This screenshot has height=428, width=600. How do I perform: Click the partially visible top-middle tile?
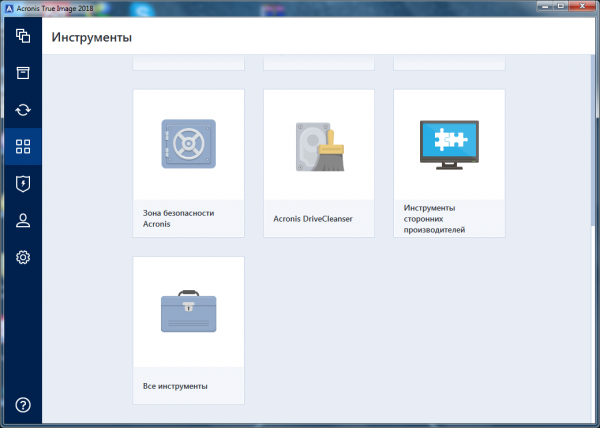click(319, 63)
